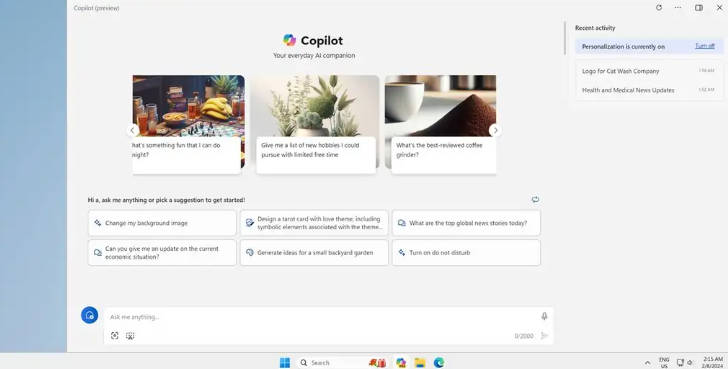This screenshot has width=728, height=369.
Task: Select small backyard garden ideas suggestion
Action: coord(314,252)
